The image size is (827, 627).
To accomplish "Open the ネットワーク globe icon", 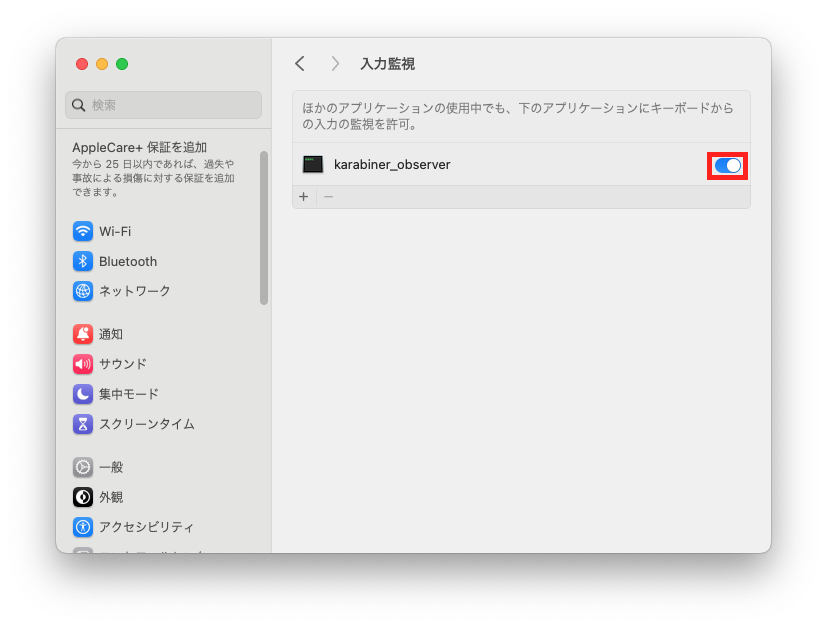I will [x=83, y=291].
